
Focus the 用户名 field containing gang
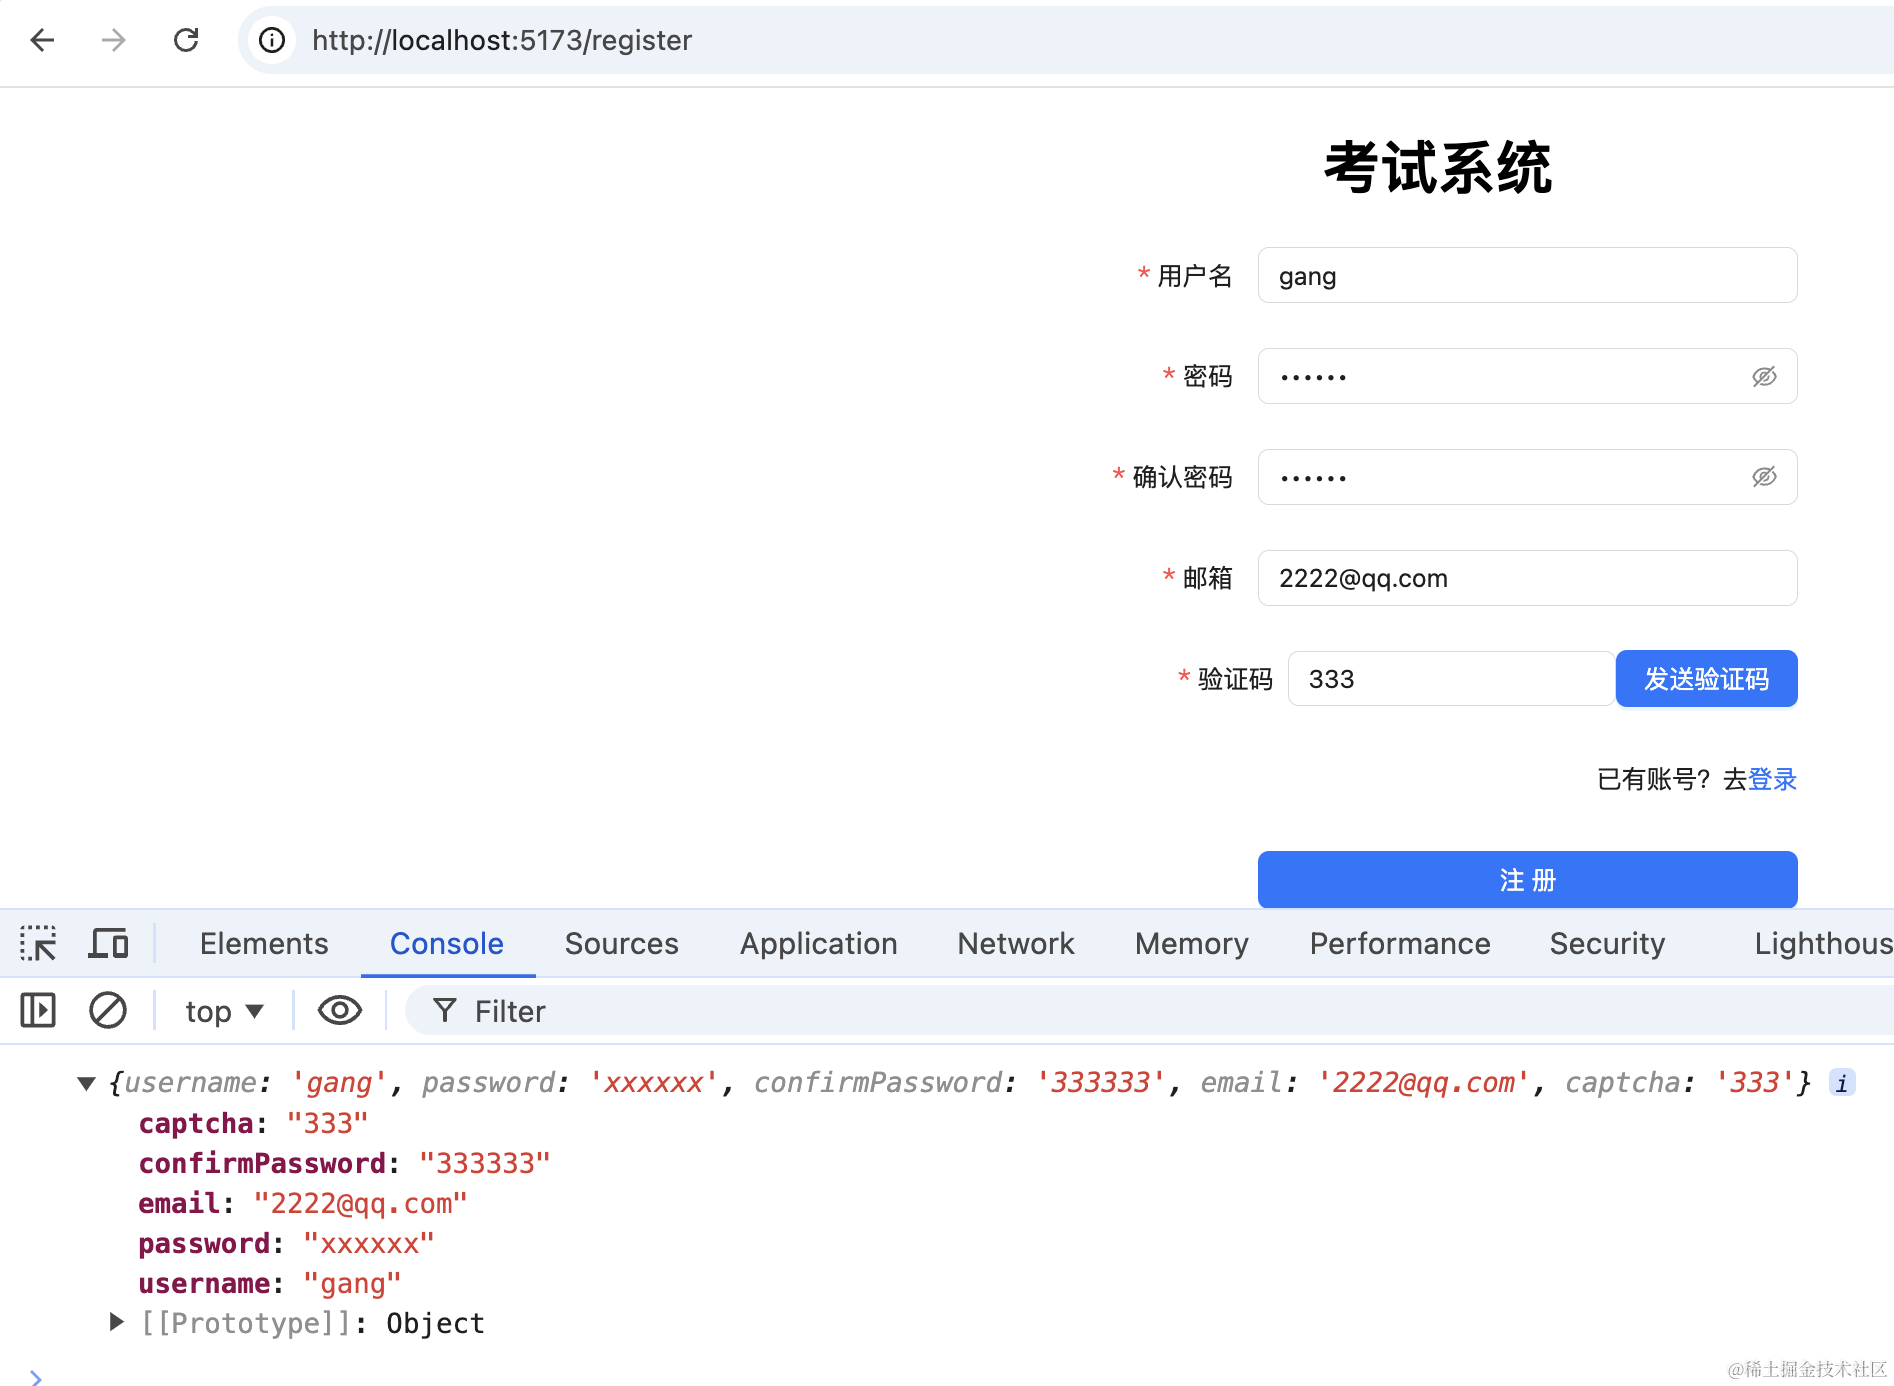pyautogui.click(x=1528, y=275)
